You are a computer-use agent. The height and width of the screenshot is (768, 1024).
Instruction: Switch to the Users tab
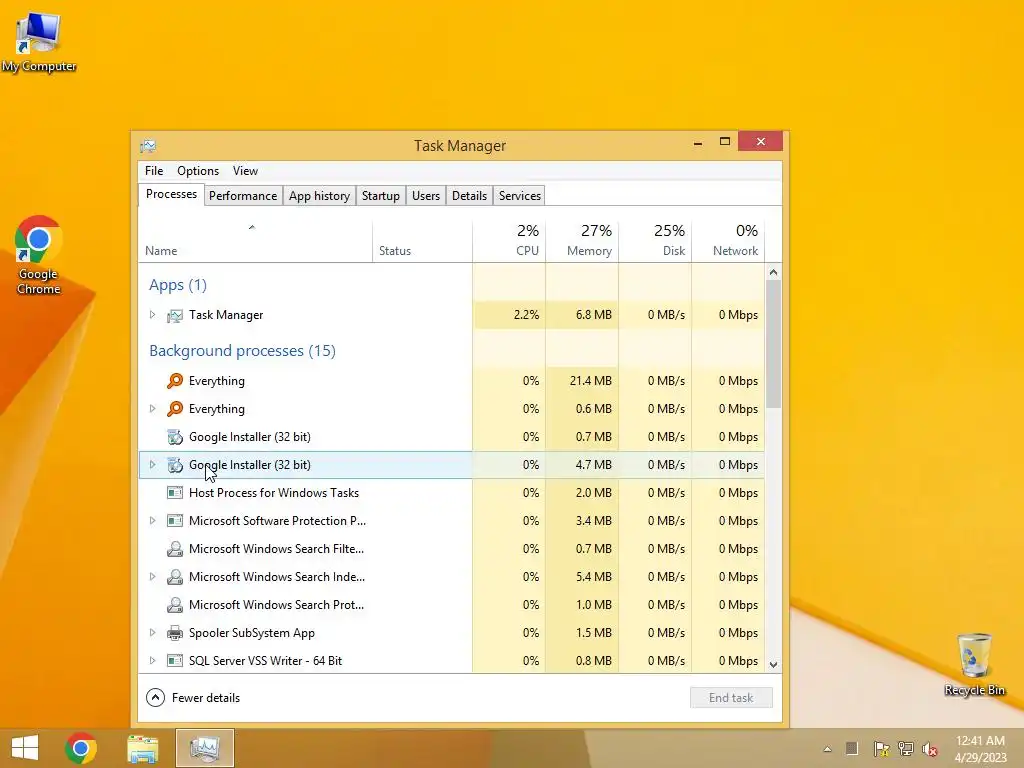(426, 196)
